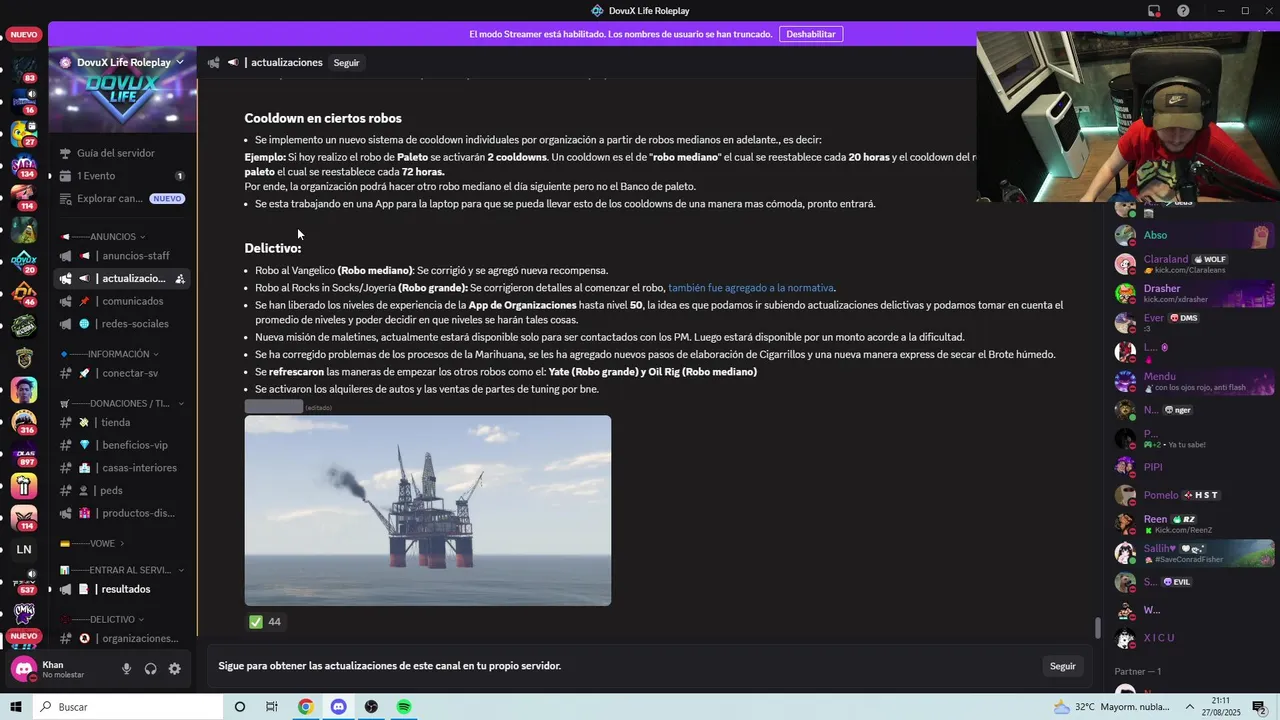
Task: Open member X I C U profile
Action: (x=1193, y=638)
